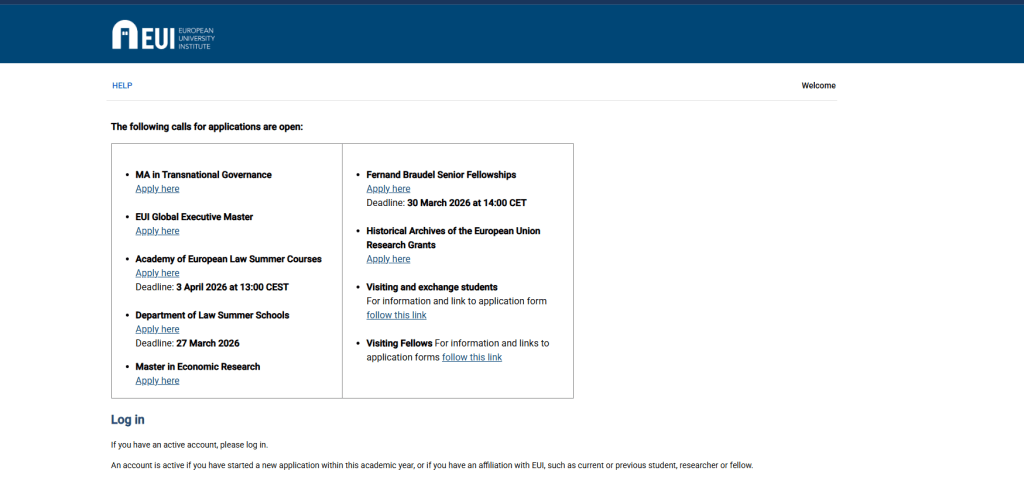
Task: Open Department of Law Summer Schools application
Action: click(157, 329)
